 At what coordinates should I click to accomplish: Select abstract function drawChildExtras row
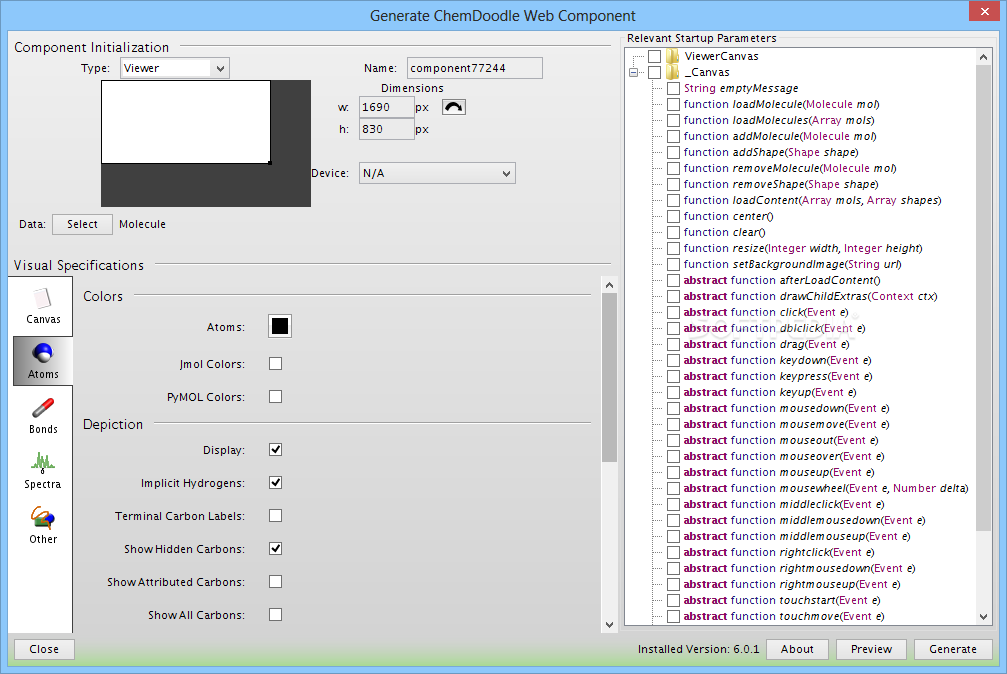pyautogui.click(x=810, y=296)
